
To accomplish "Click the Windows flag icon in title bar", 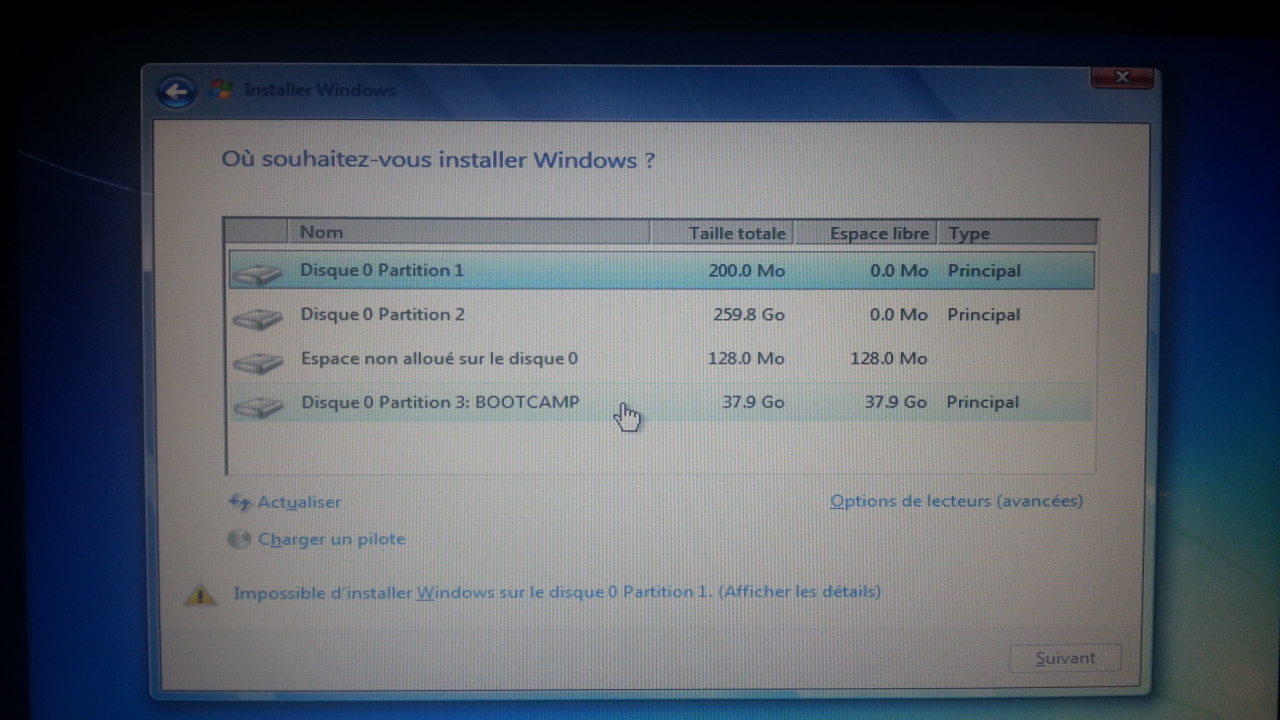I will [x=221, y=90].
